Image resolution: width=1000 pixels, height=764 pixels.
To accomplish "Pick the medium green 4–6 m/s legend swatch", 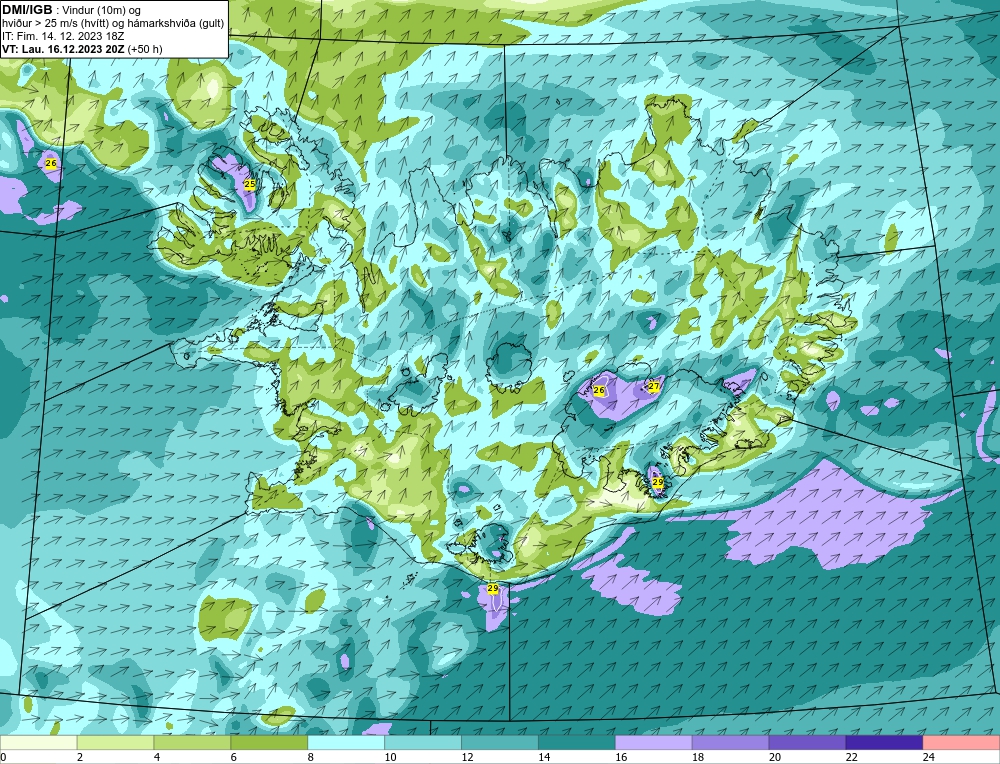I will pyautogui.click(x=192, y=743).
